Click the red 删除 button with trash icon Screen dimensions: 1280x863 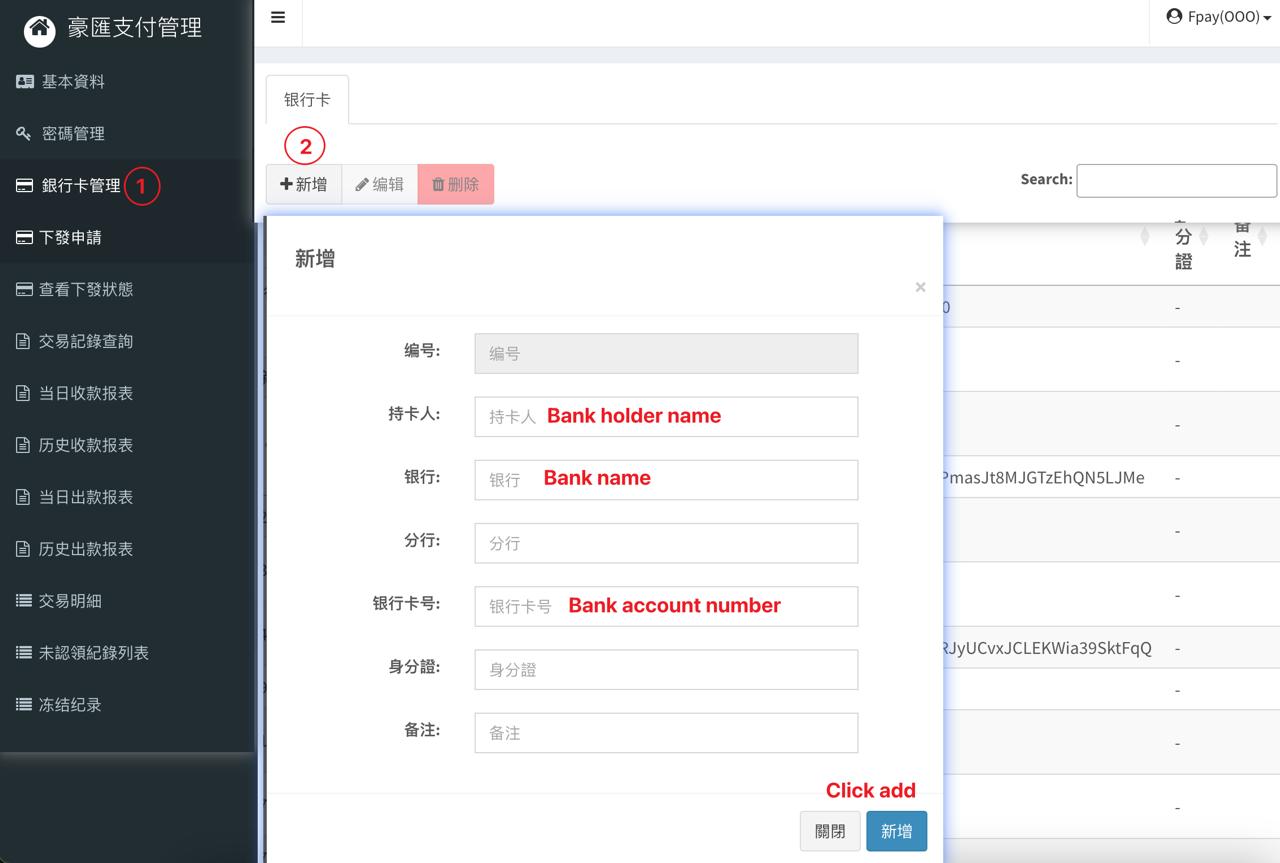(456, 184)
